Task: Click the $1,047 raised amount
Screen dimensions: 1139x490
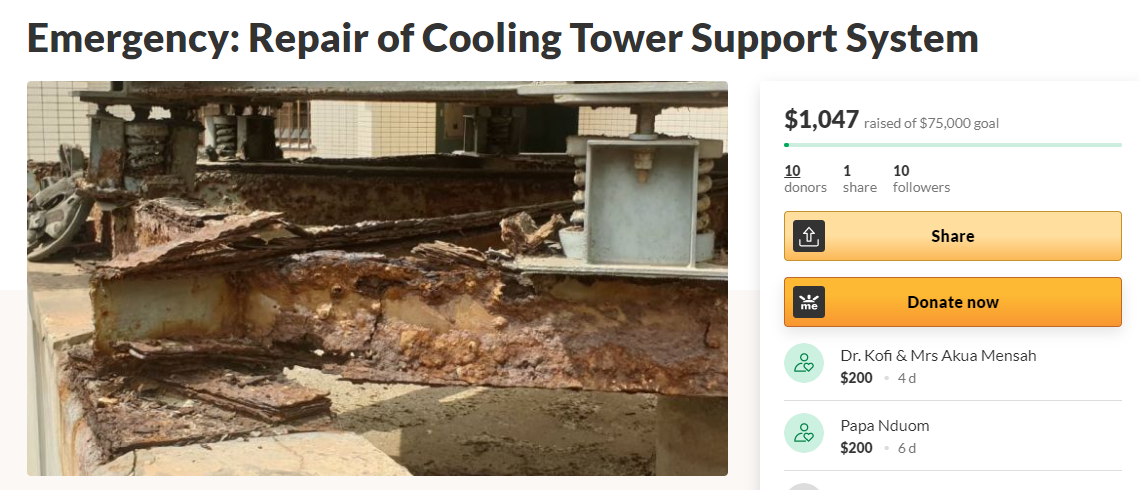Action: coord(822,119)
